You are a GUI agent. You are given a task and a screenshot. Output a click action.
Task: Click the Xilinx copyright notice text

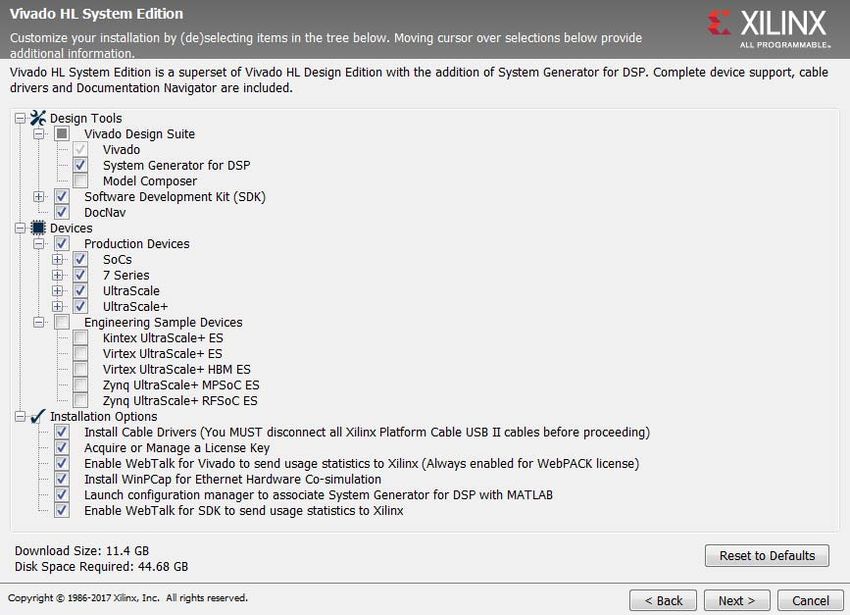click(128, 598)
